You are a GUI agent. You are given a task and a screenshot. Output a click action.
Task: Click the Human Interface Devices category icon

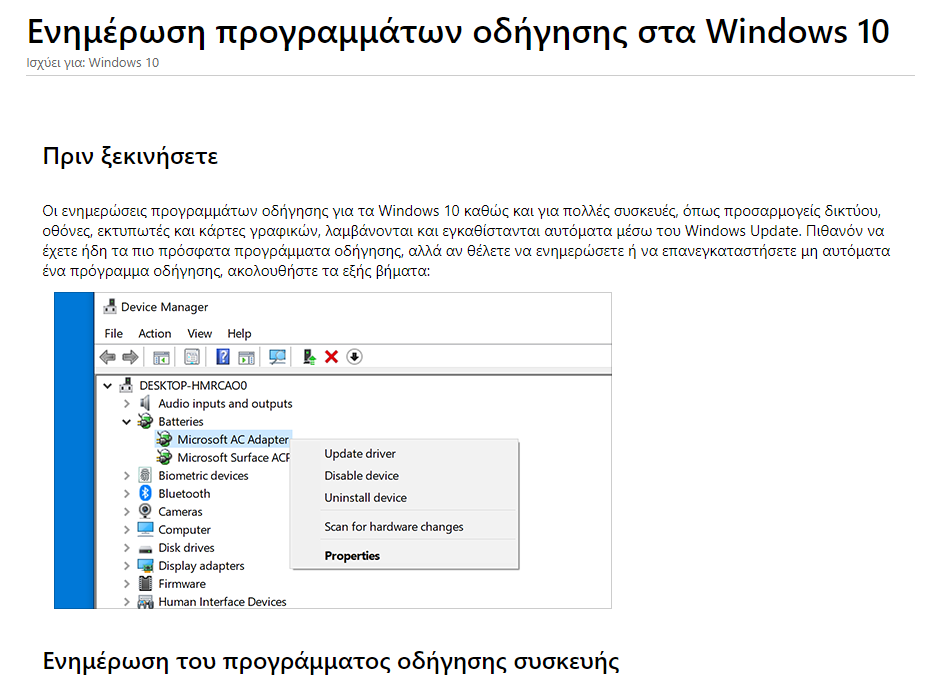coord(145,601)
